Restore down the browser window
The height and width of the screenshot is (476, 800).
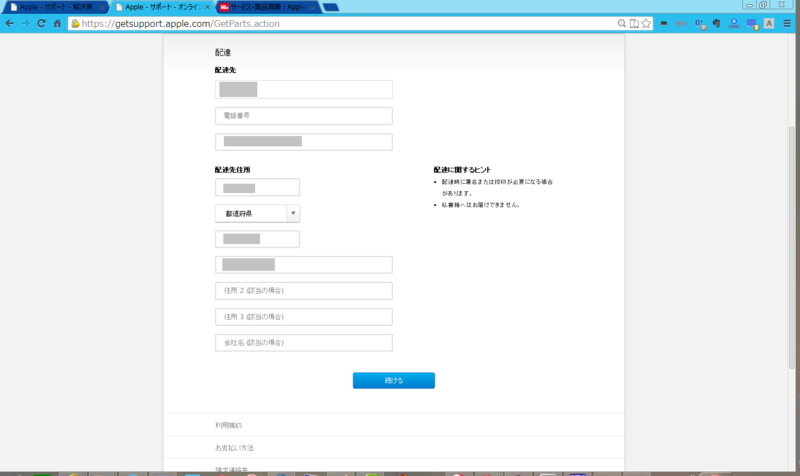(763, 5)
